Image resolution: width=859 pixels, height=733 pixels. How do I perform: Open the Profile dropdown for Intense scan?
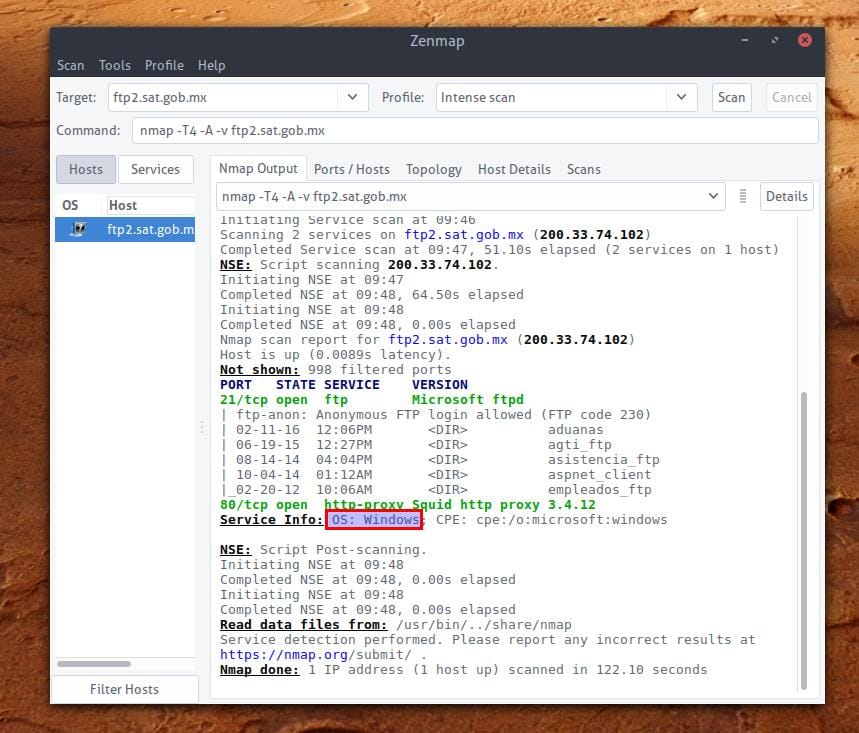tap(681, 97)
